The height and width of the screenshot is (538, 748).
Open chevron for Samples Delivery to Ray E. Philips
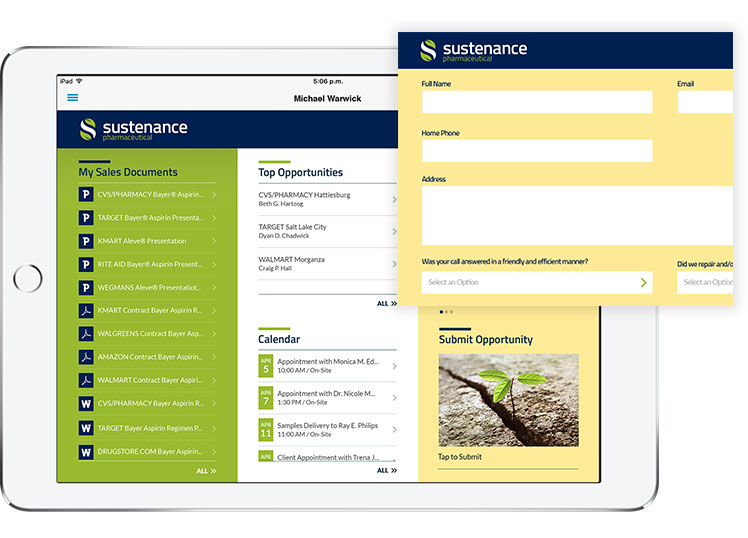click(394, 430)
